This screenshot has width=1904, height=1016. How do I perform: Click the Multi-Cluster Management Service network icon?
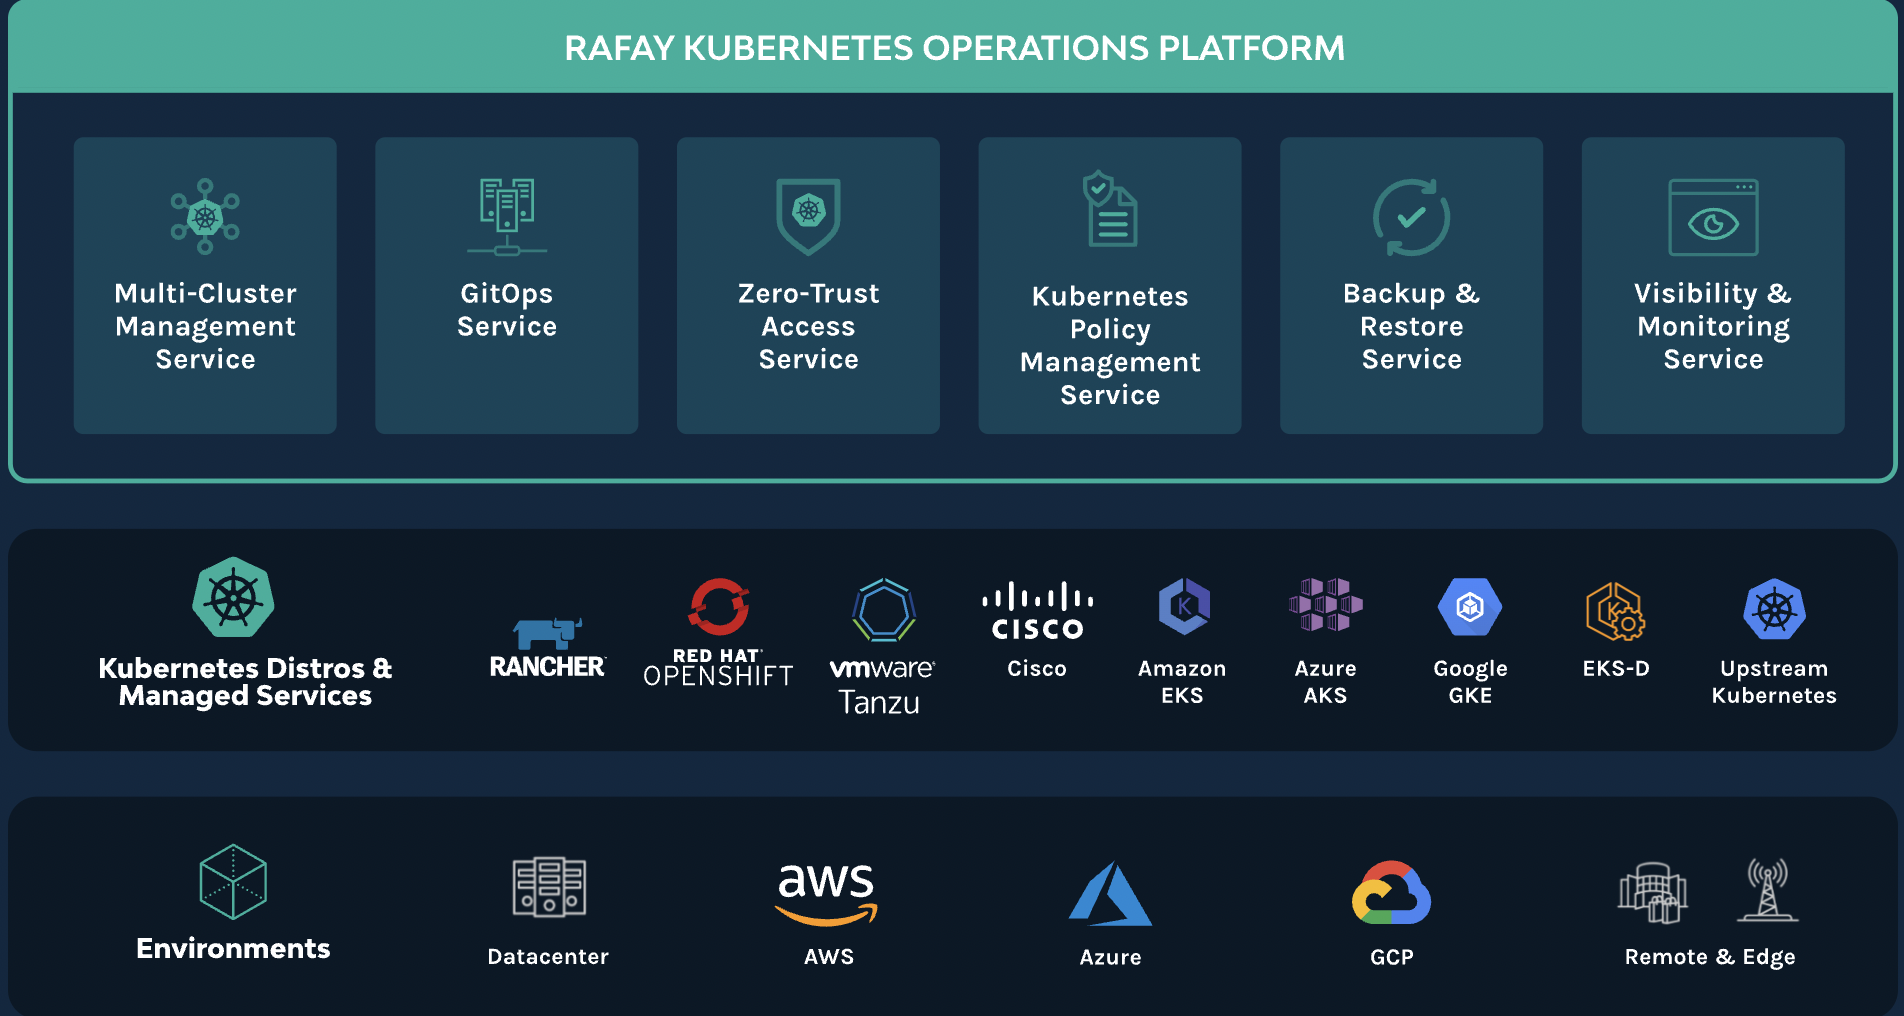[205, 216]
